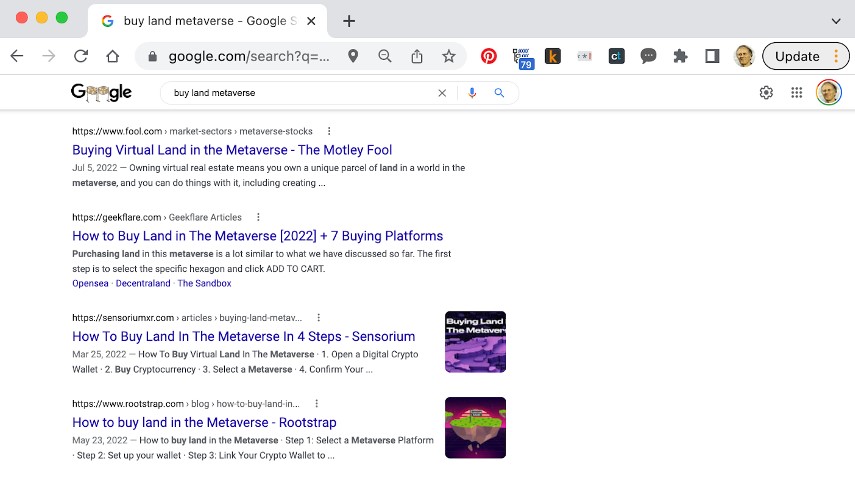Viewport: 855px width, 477px height.
Task: Click the gray asterisk extension icon
Action: click(585, 56)
